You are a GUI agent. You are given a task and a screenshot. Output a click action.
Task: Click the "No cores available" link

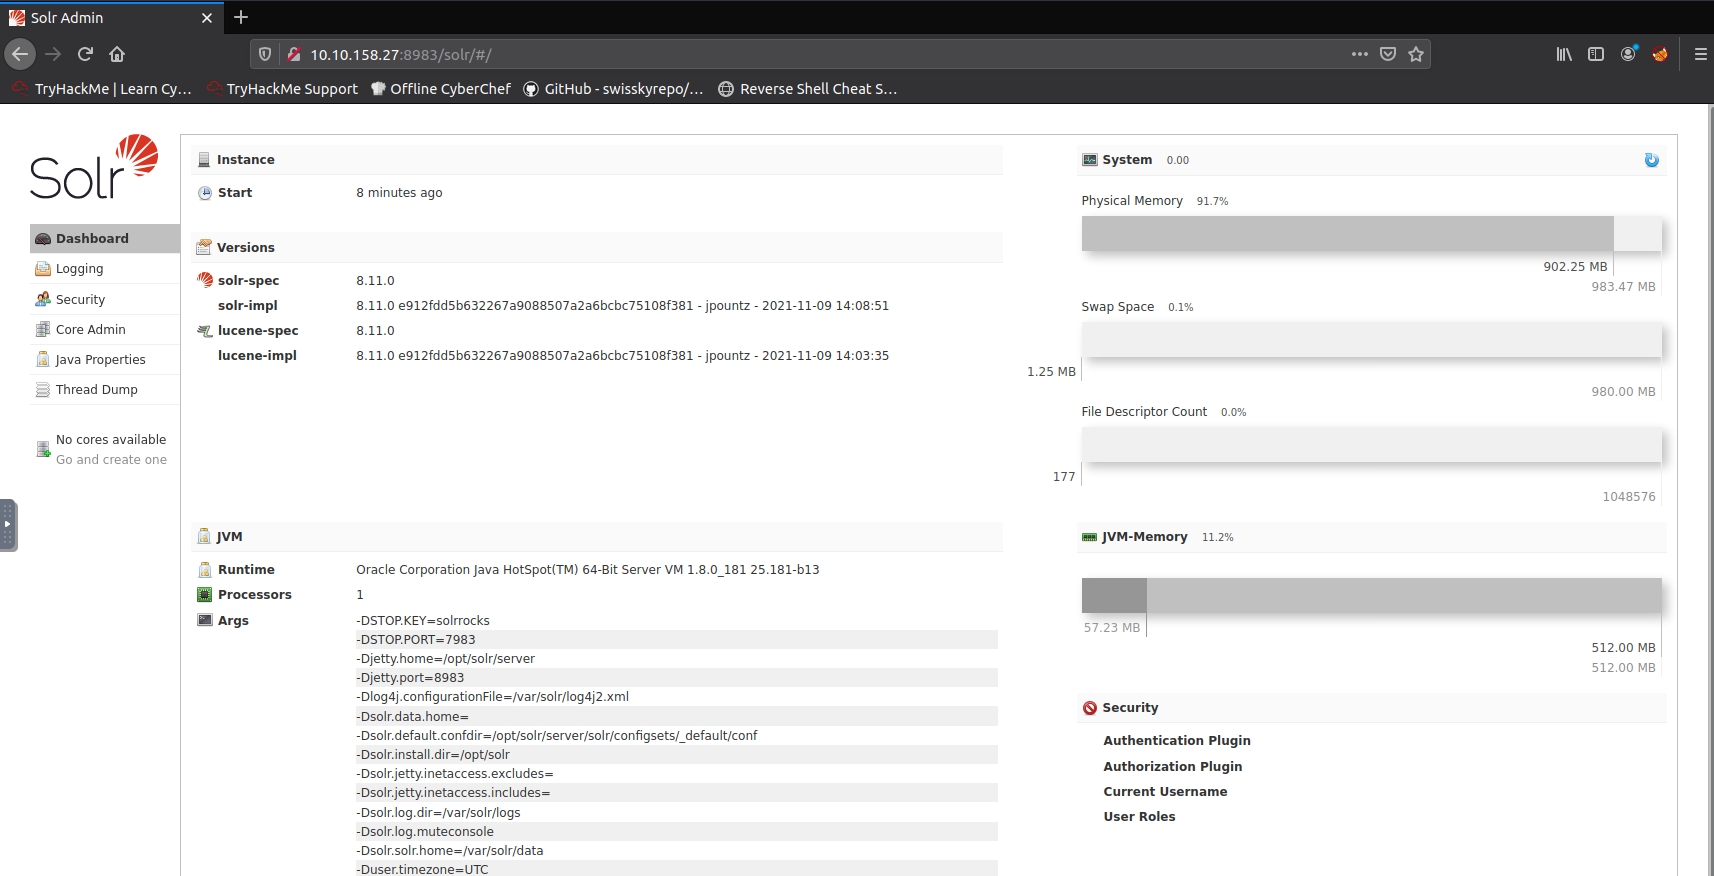[110, 440]
